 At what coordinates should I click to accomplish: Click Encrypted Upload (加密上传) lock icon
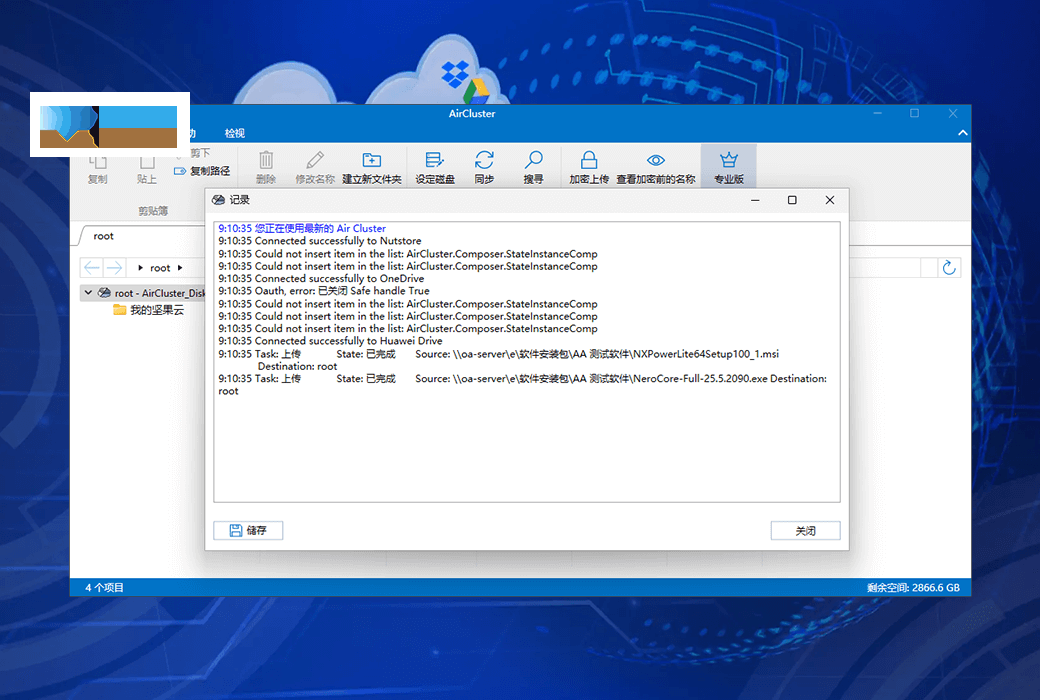589,167
